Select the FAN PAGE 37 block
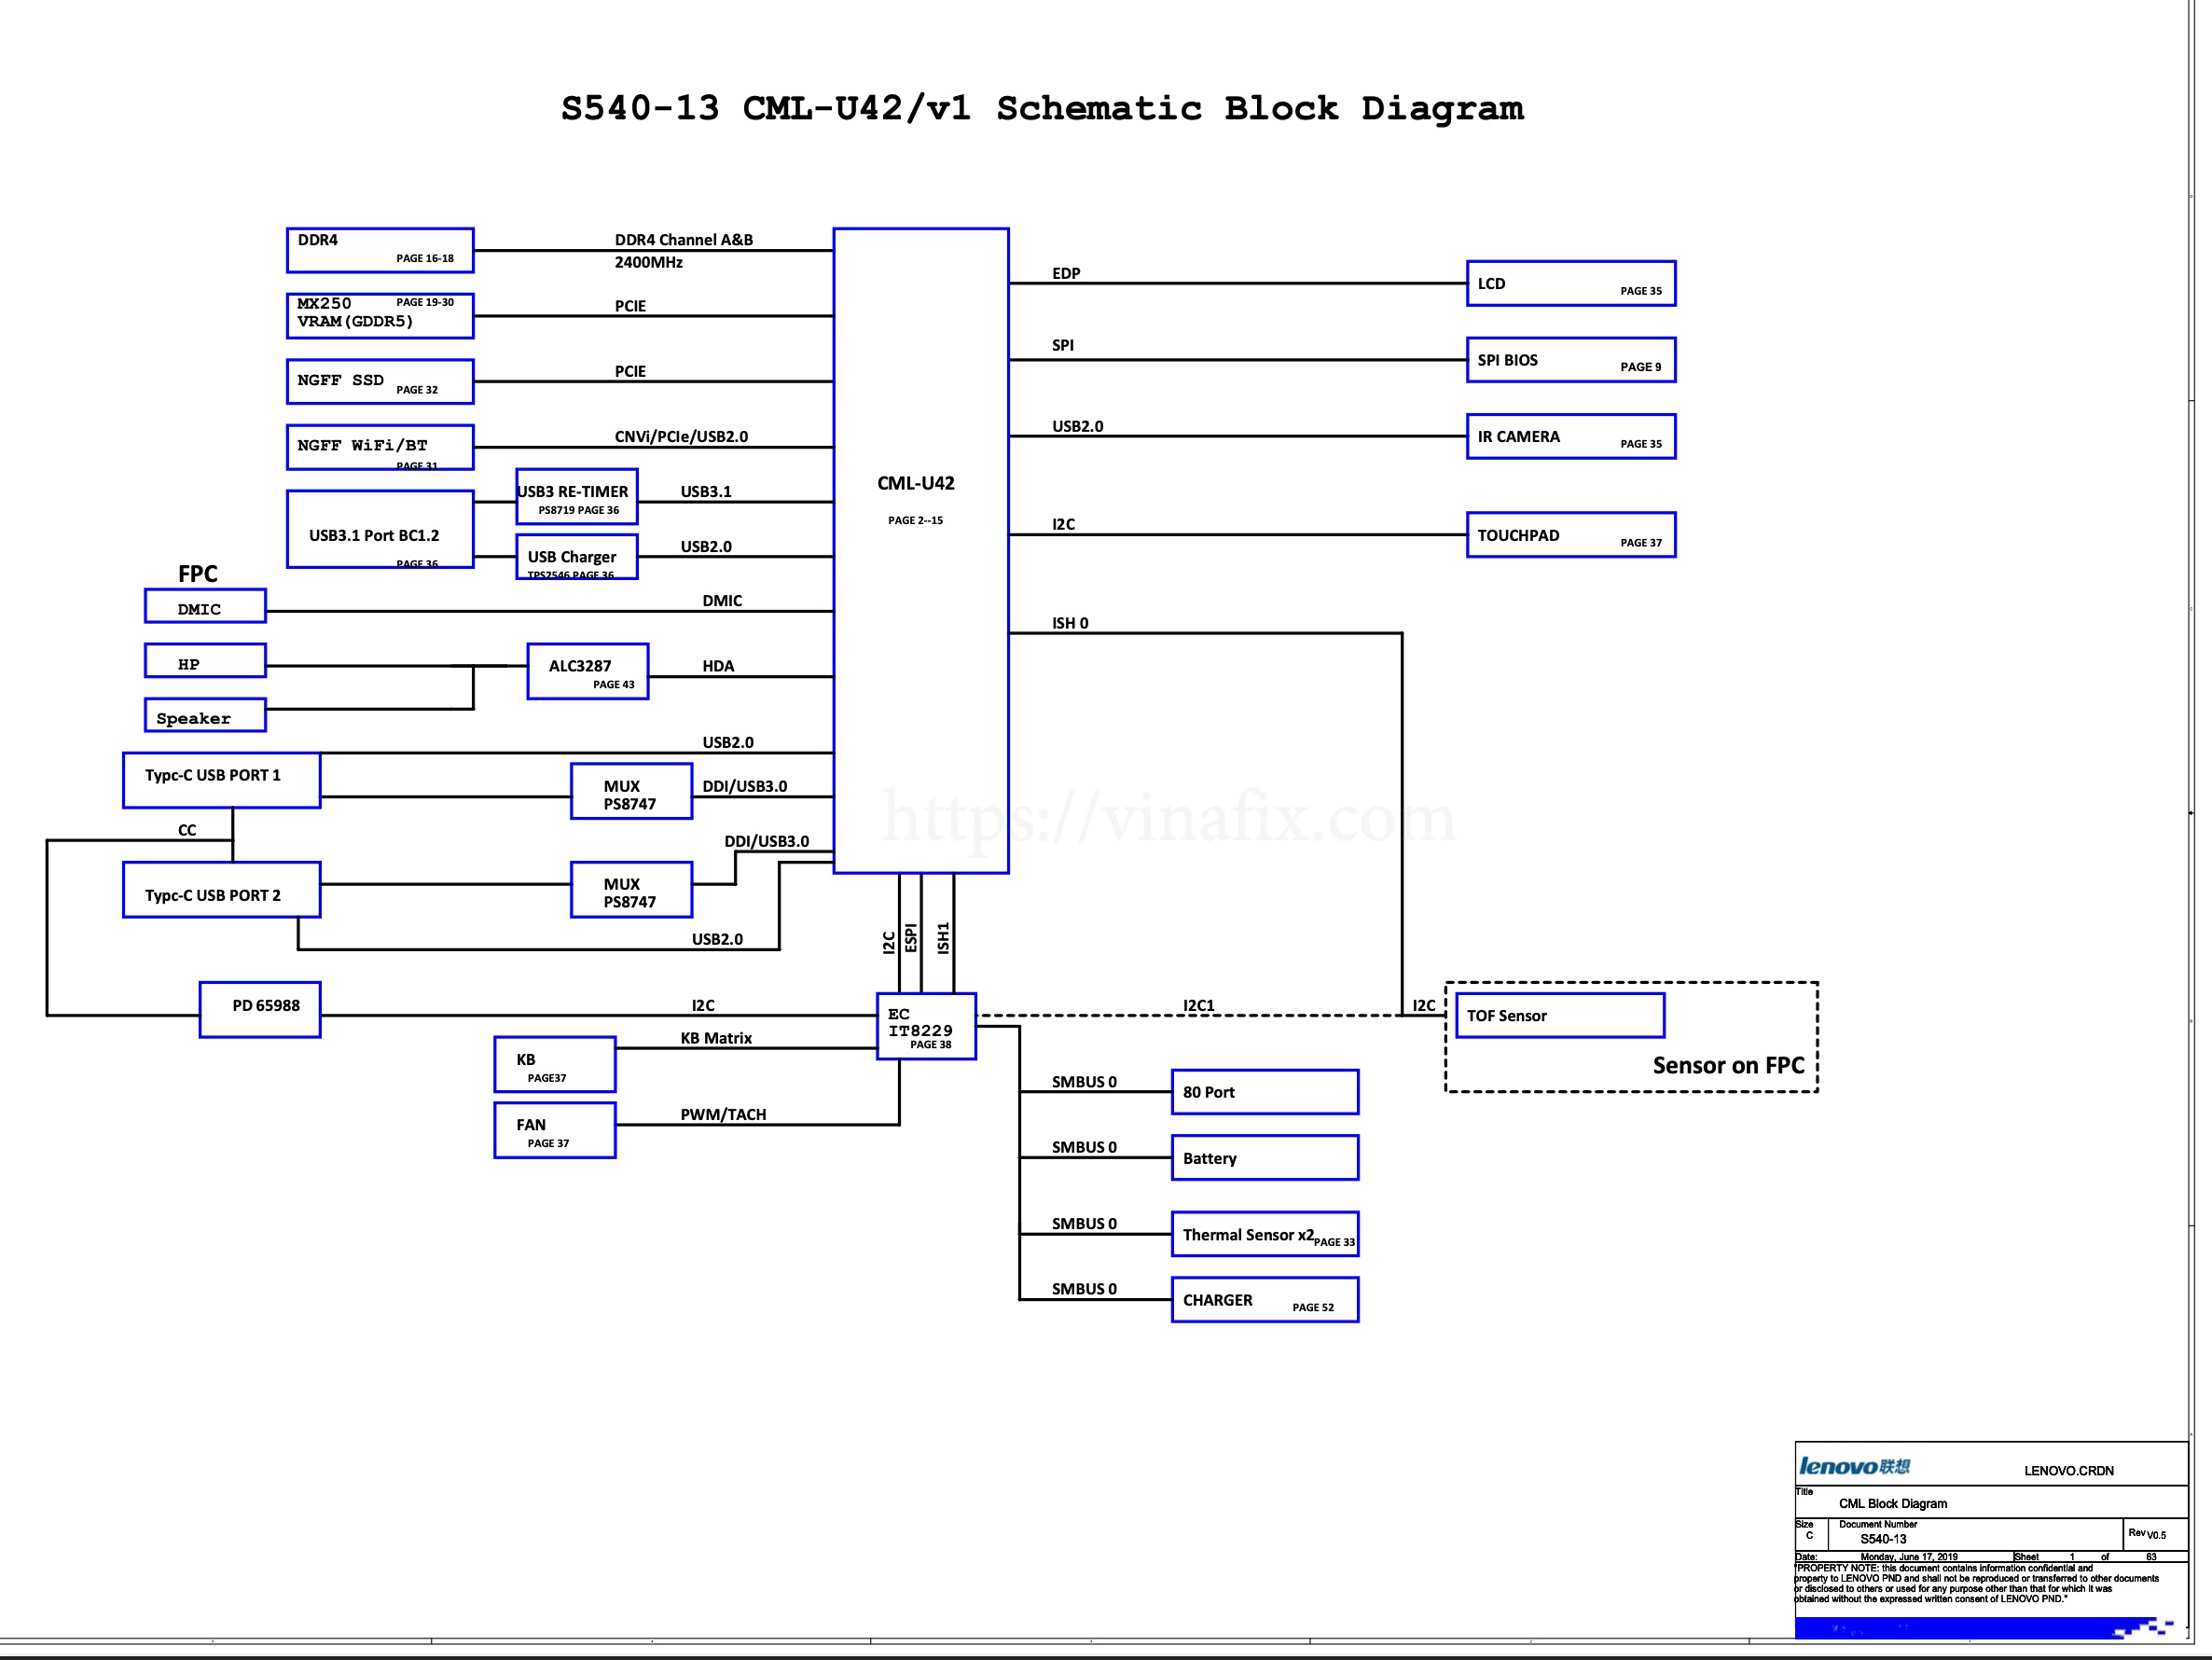Viewport: 2212px width, 1660px height. coord(555,1130)
